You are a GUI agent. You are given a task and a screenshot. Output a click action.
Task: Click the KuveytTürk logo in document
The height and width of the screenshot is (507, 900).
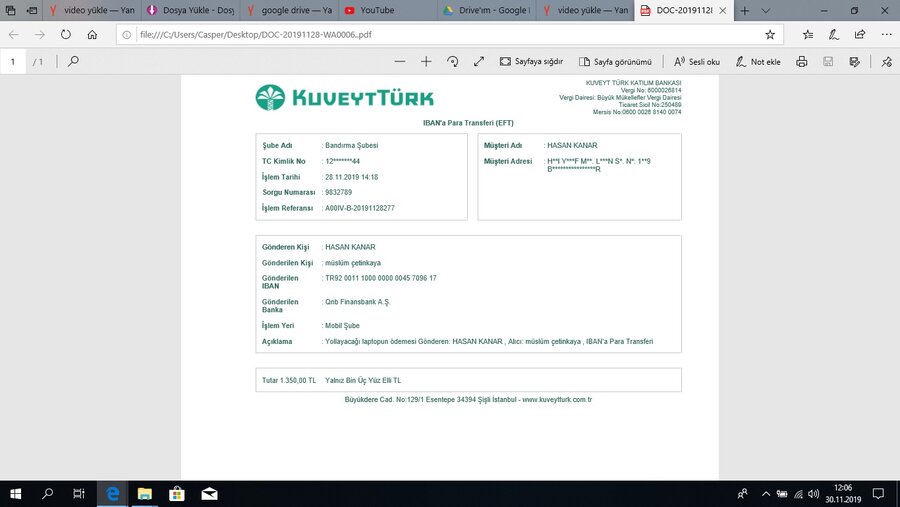pos(344,98)
